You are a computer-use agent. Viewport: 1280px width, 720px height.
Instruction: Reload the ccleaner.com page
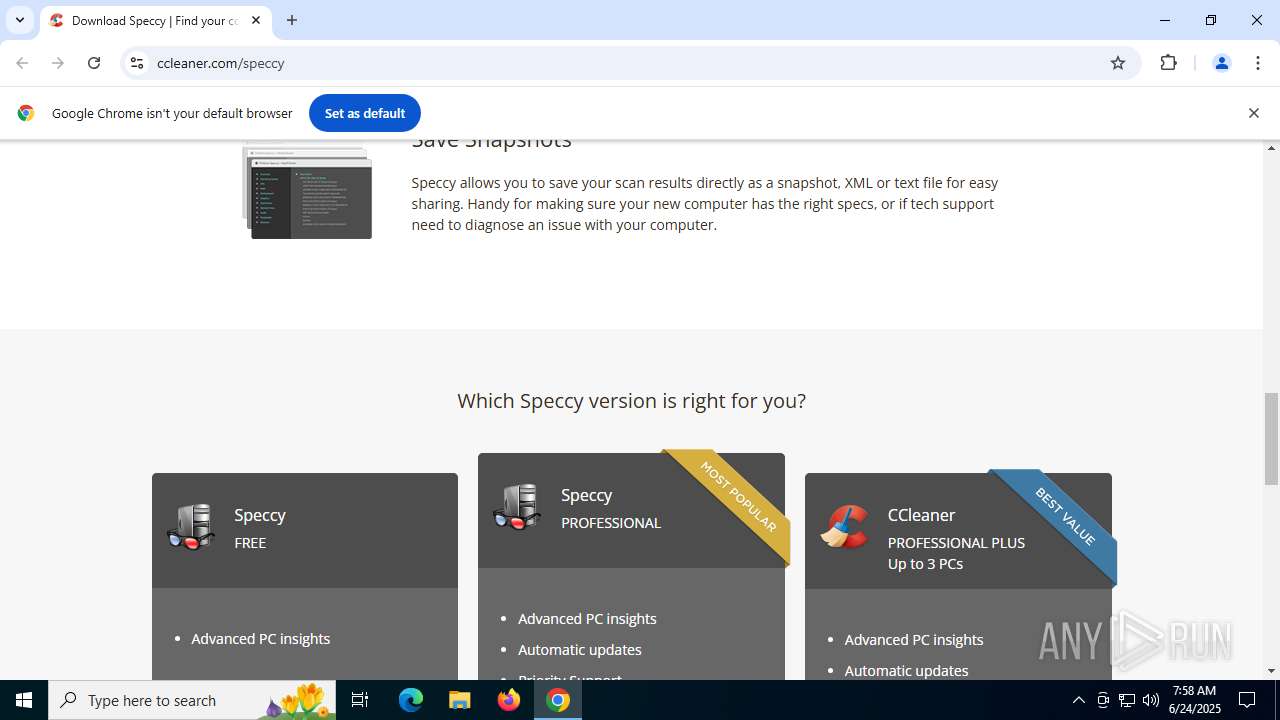(94, 63)
